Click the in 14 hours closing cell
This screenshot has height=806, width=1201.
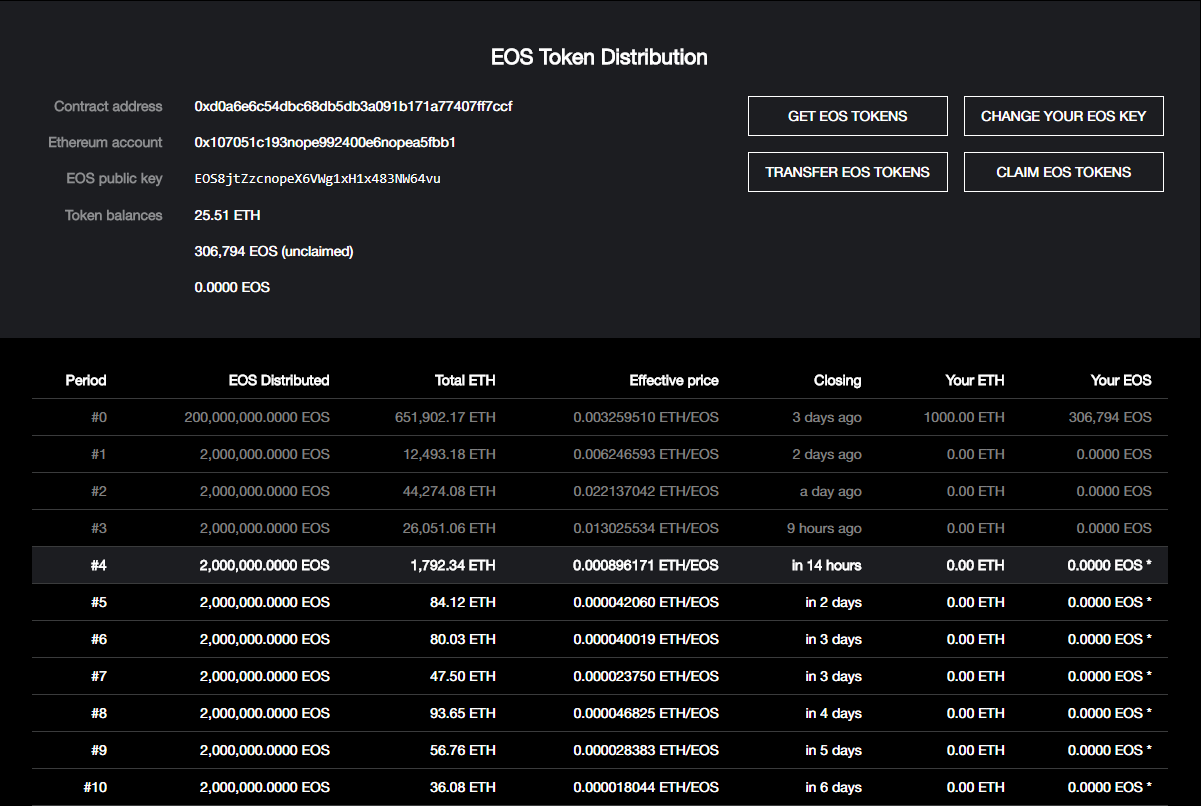click(x=827, y=565)
